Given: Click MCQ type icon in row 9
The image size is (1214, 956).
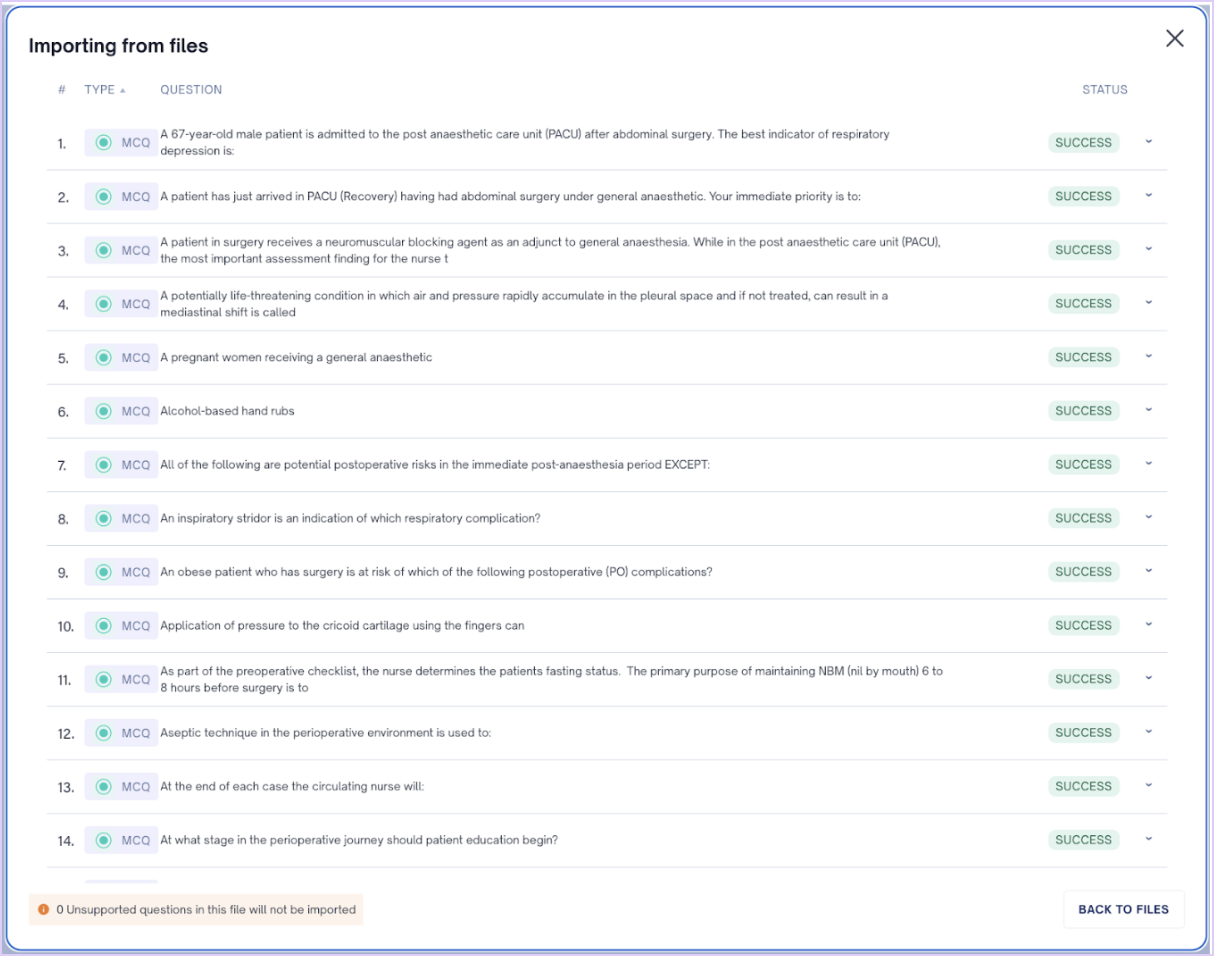Looking at the screenshot, I should (103, 572).
